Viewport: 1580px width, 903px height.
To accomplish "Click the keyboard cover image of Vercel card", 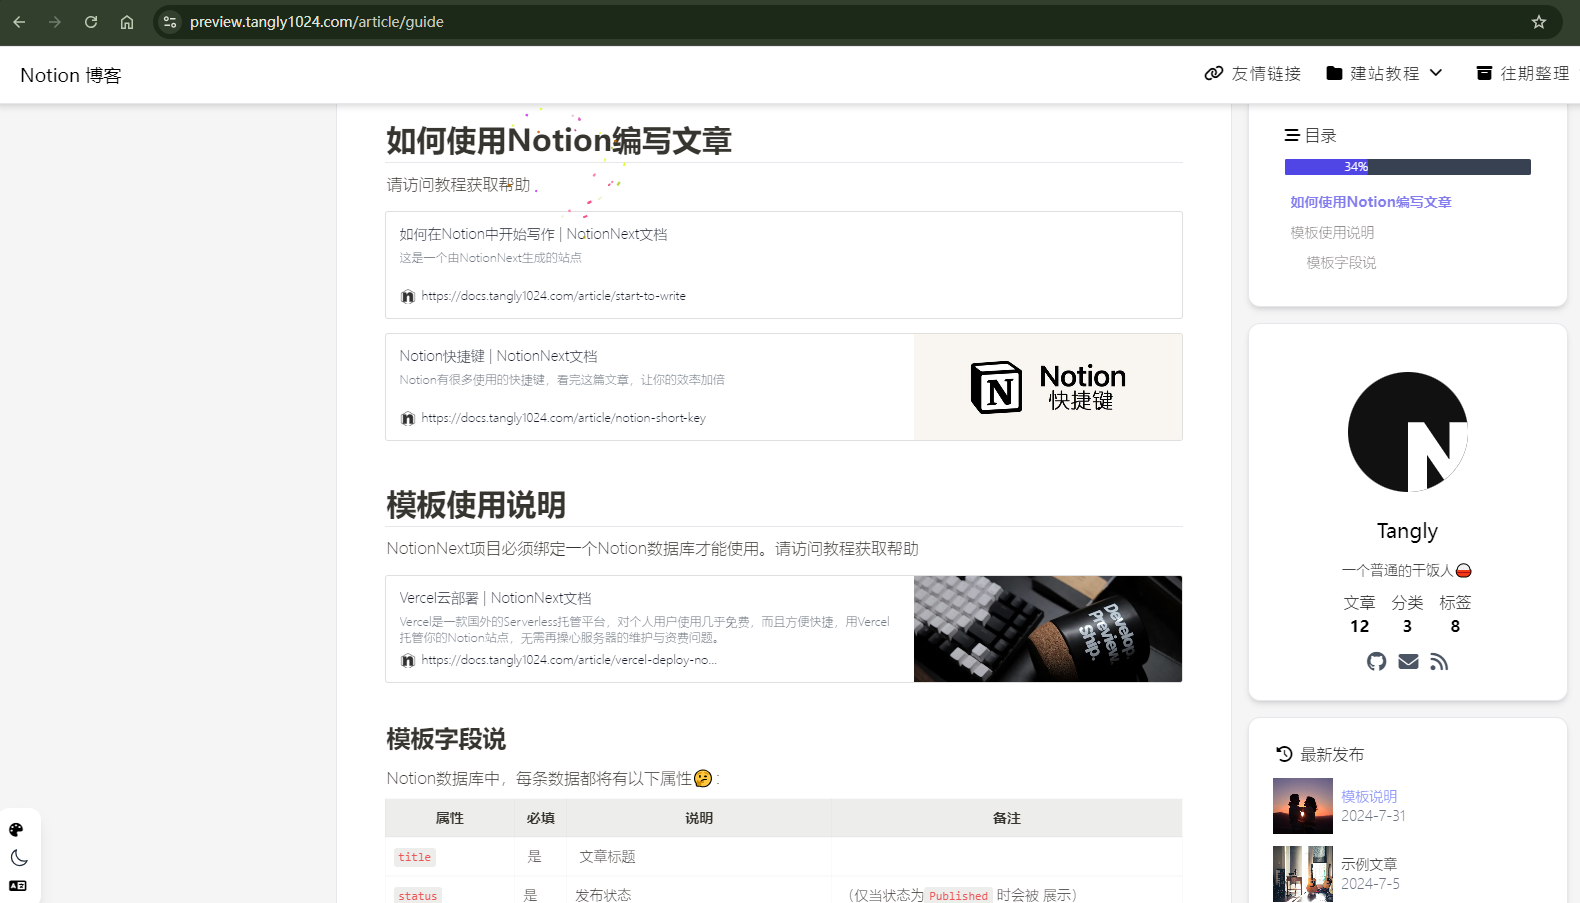I will [1048, 629].
